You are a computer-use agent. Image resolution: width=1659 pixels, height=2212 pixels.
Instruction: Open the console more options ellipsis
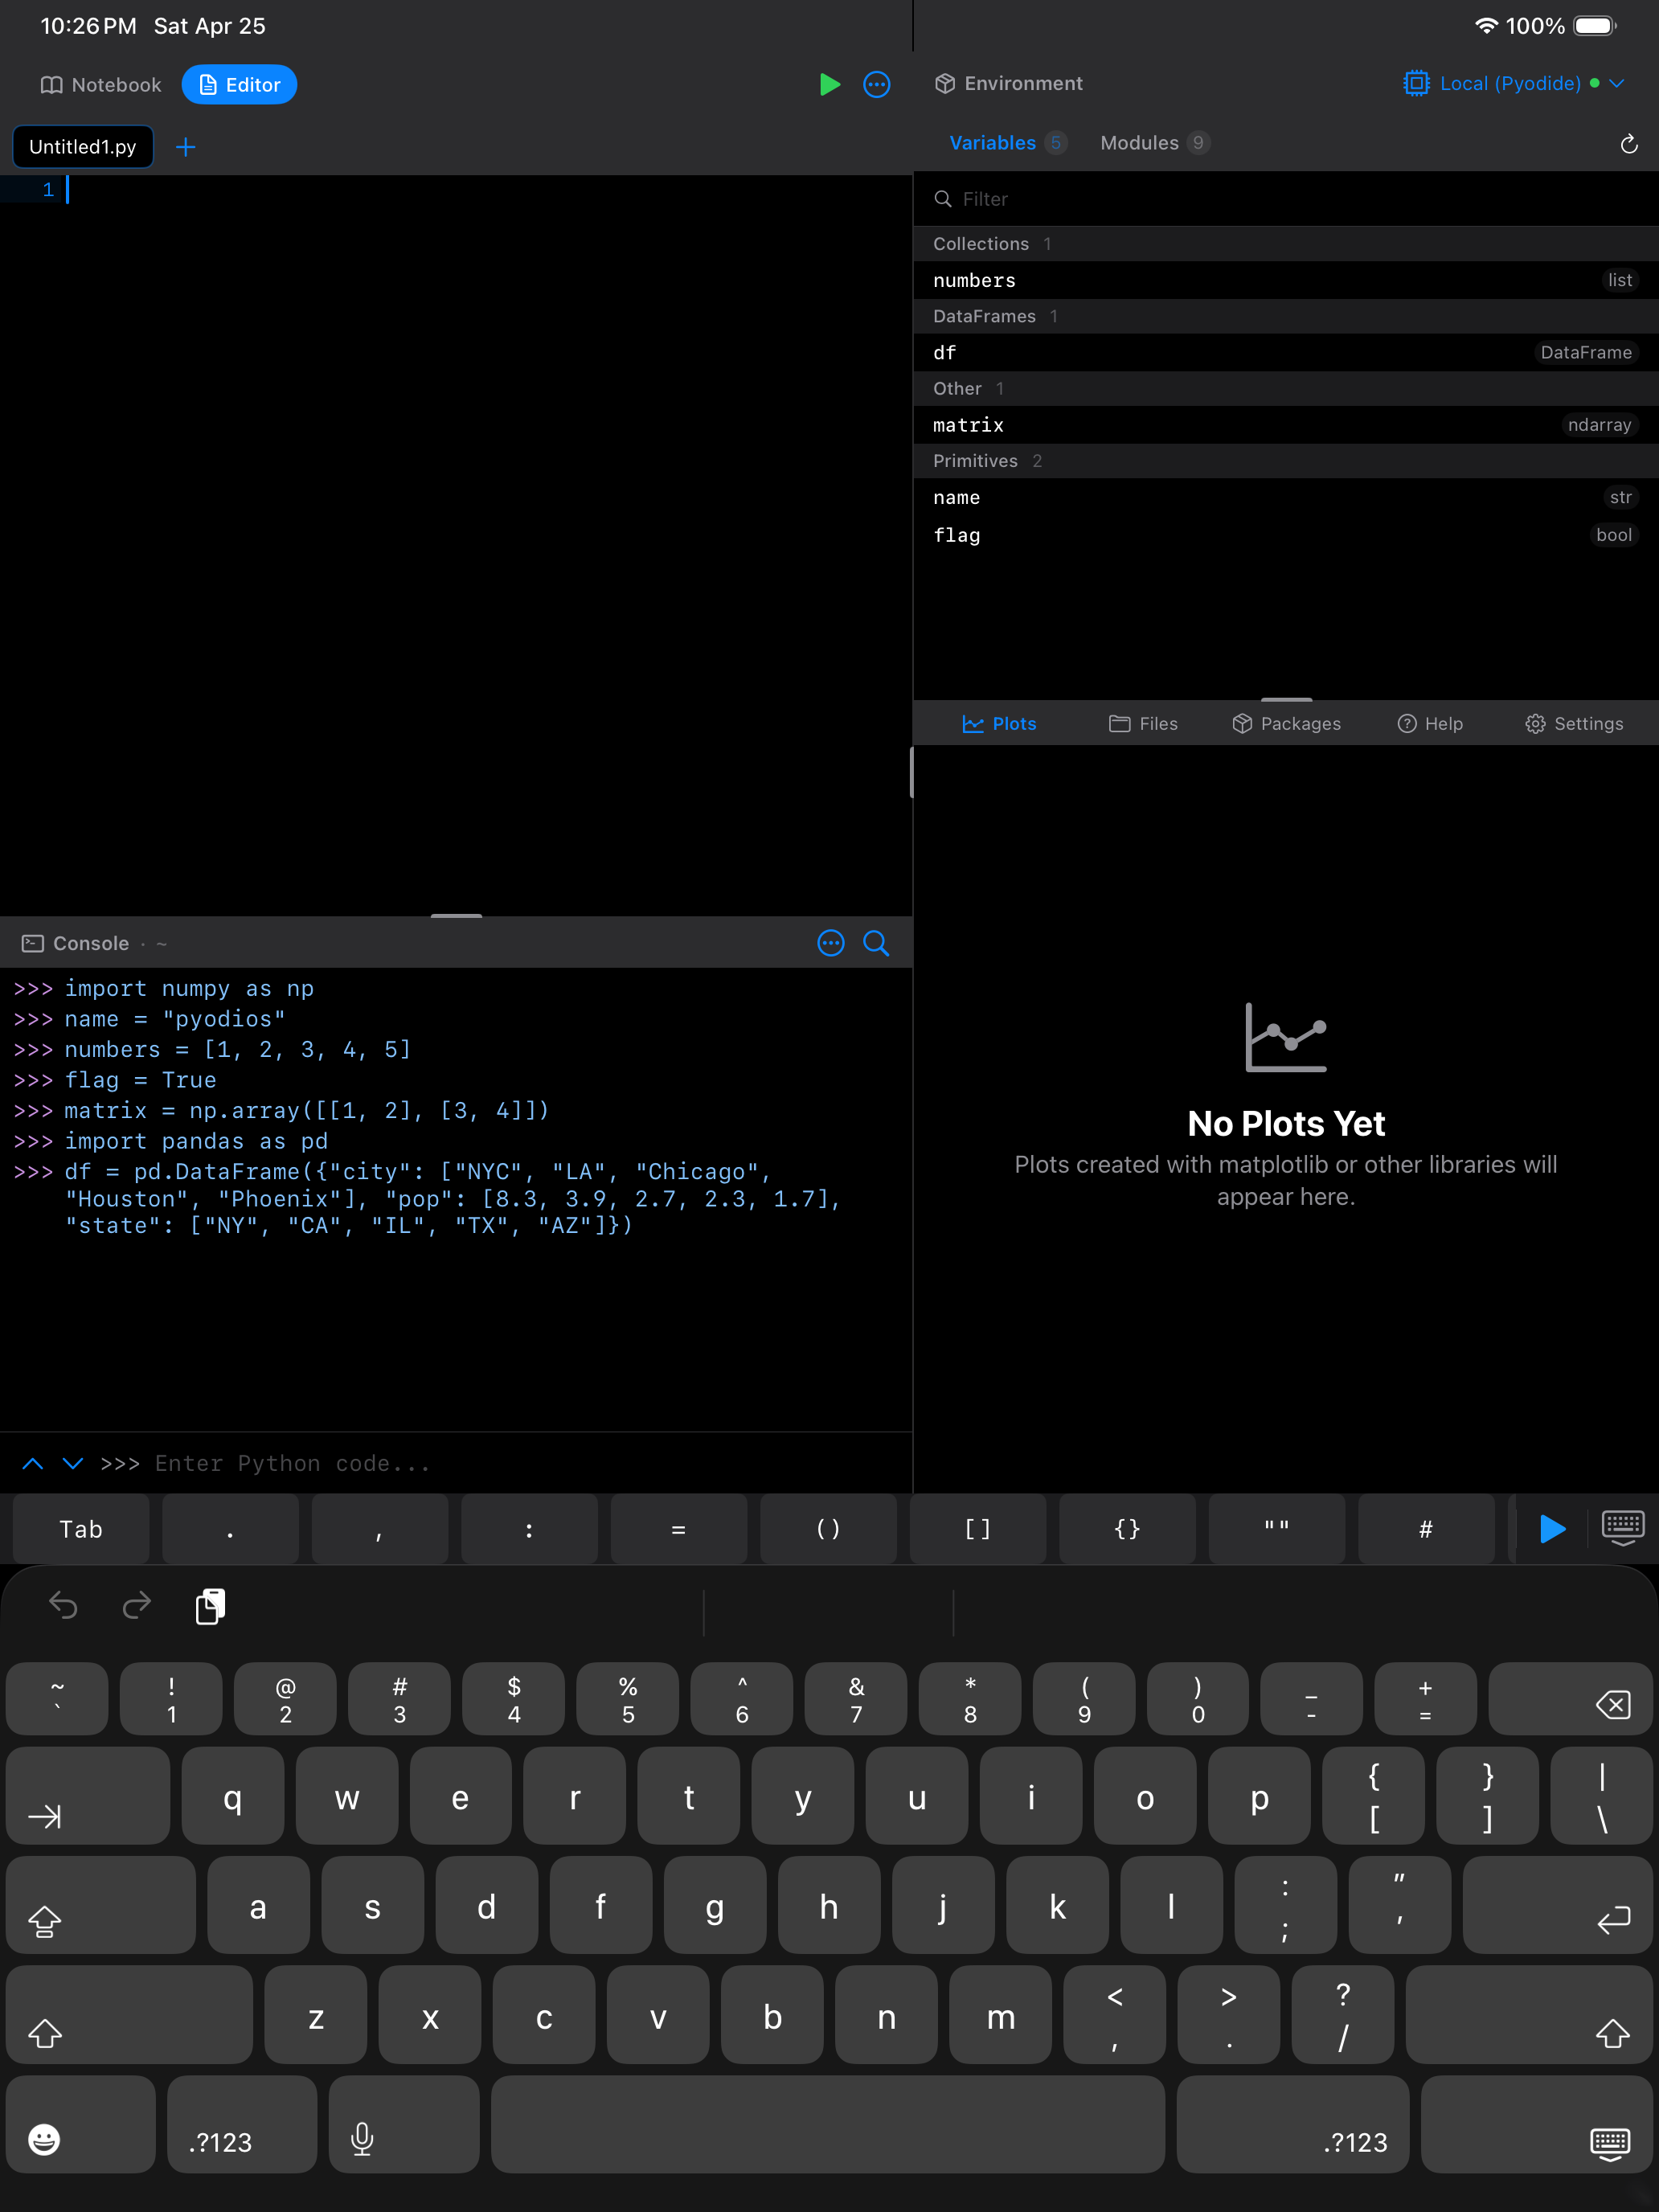coord(831,943)
